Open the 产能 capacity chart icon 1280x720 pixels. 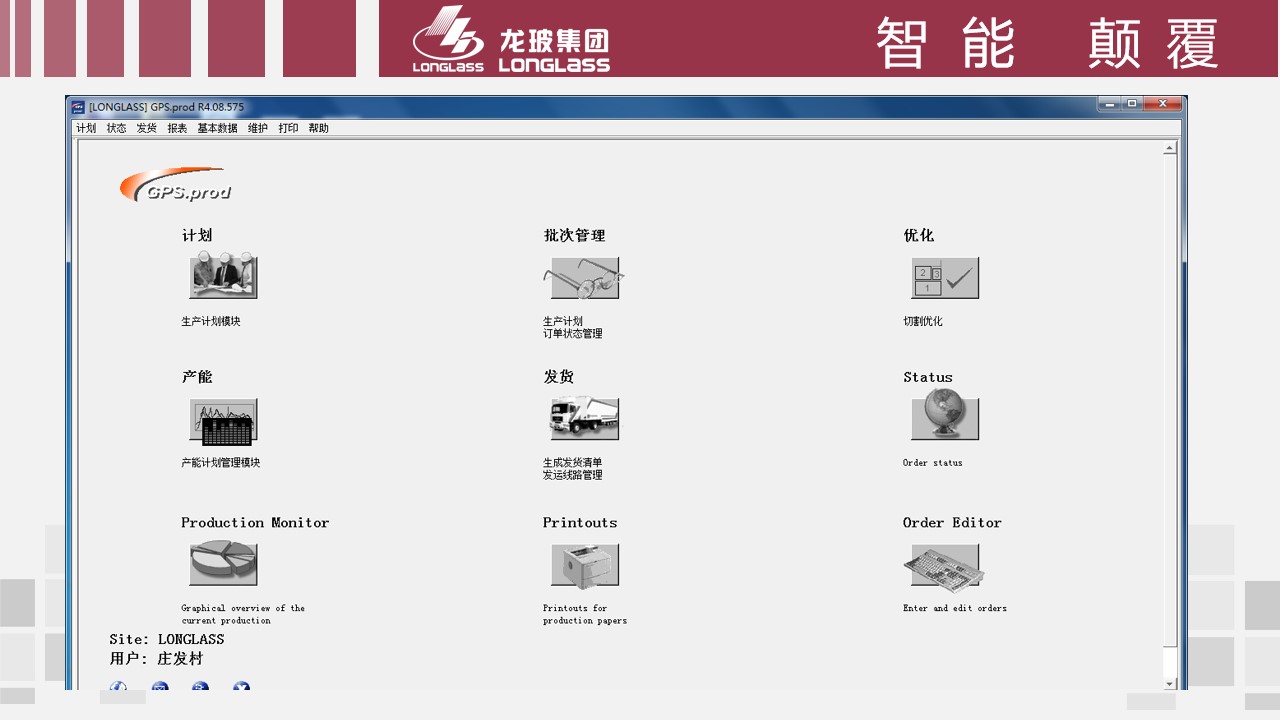click(x=223, y=421)
